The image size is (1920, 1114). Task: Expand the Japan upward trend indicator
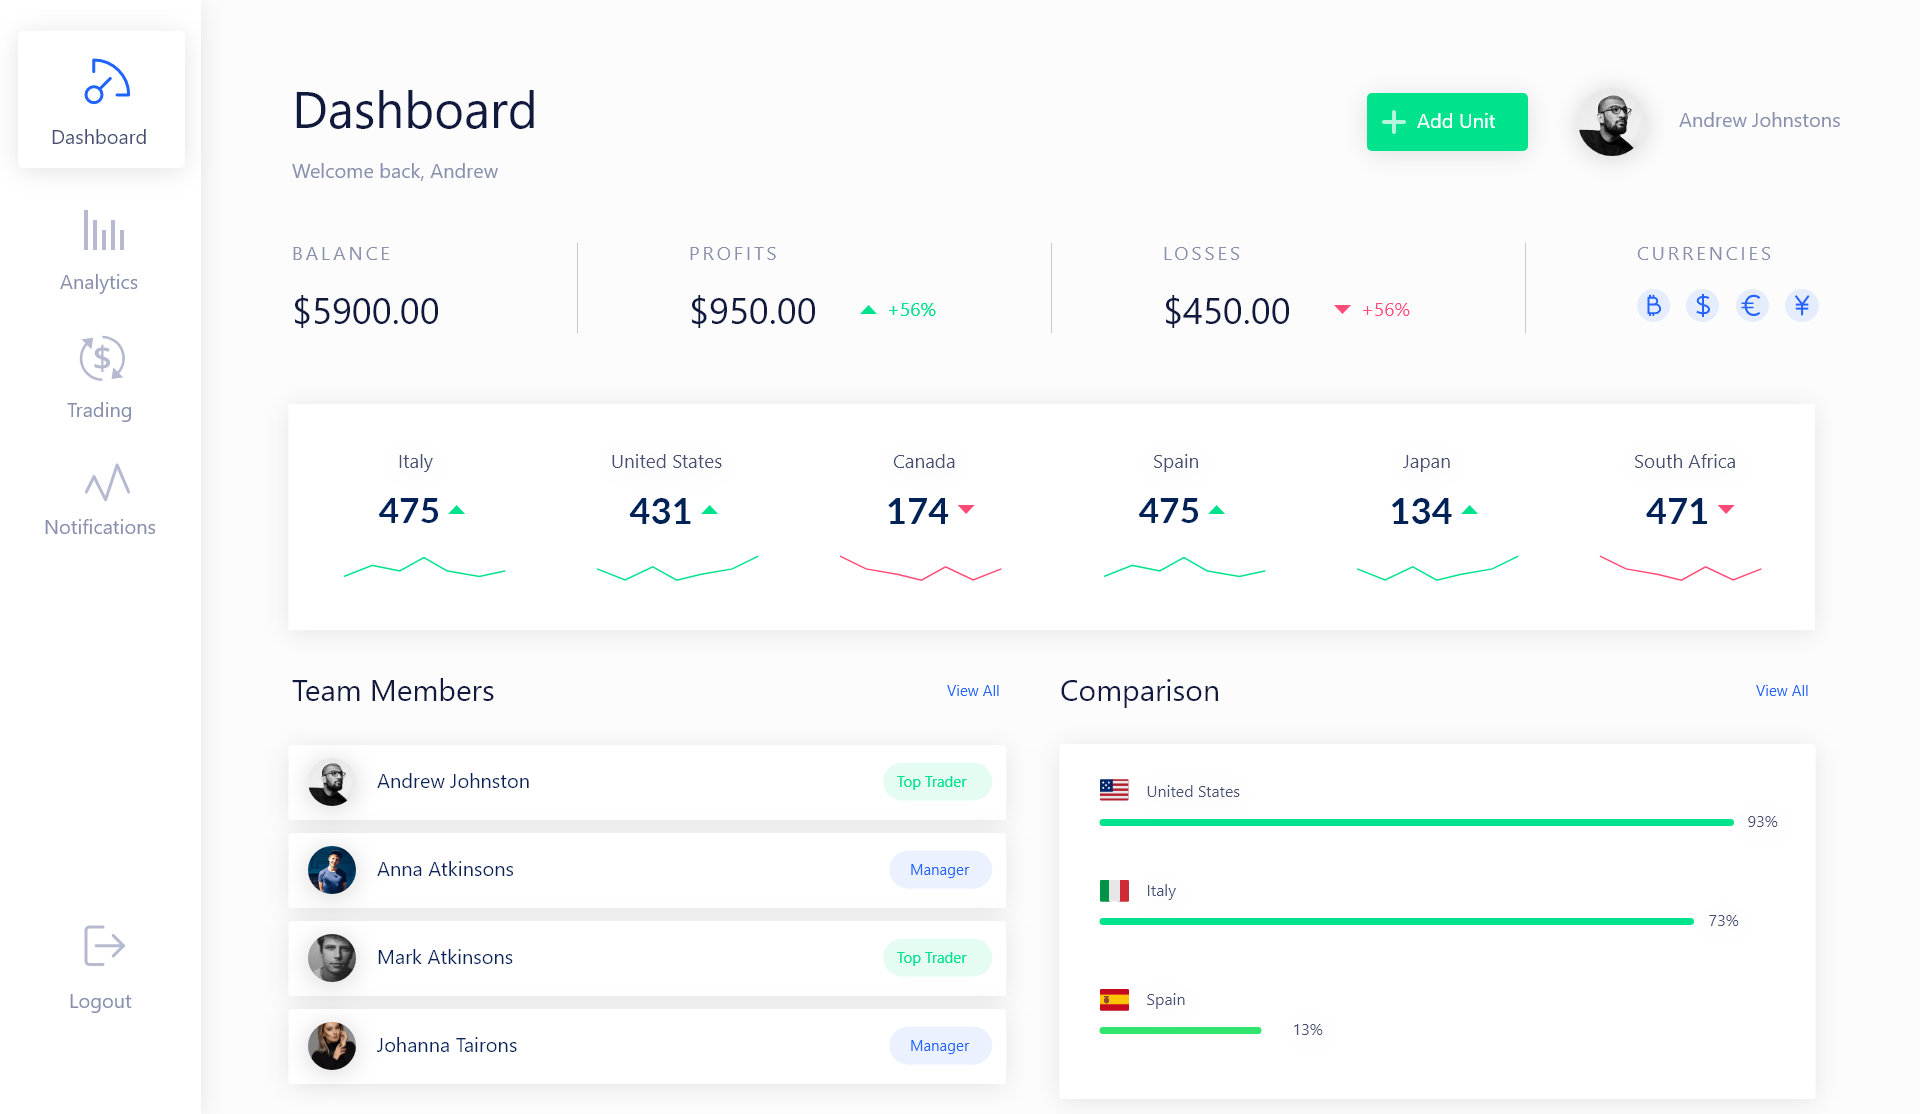click(x=1470, y=510)
